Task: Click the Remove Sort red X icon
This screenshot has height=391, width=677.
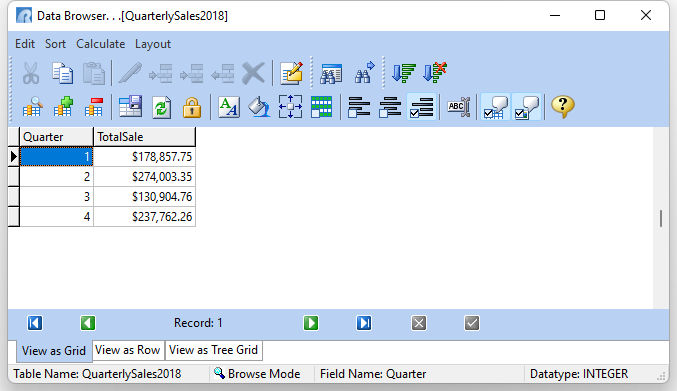Action: coord(435,73)
